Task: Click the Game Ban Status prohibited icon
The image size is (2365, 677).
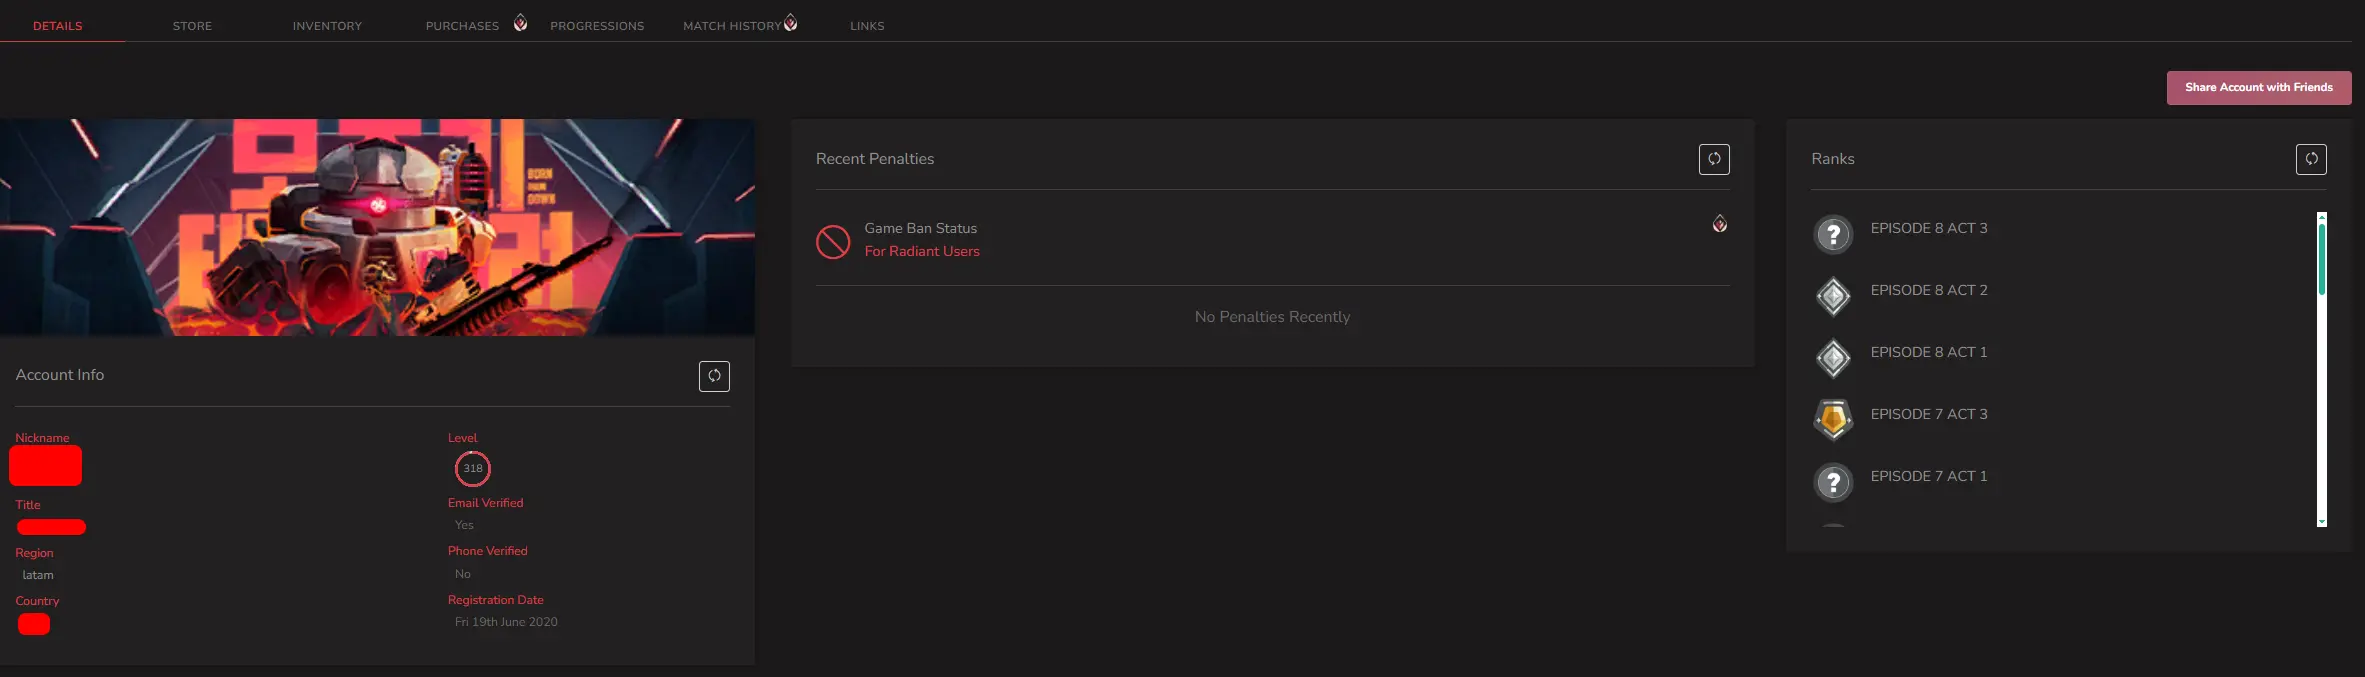Action: (x=833, y=241)
